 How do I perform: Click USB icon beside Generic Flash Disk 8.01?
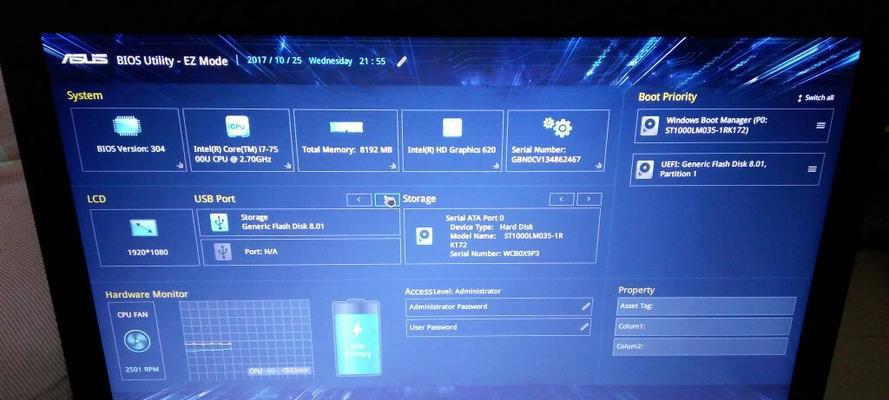click(x=219, y=222)
